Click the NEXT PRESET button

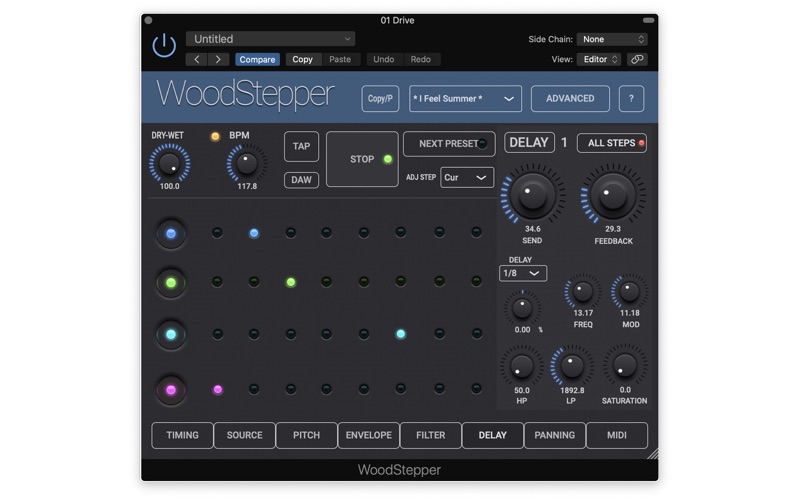click(449, 144)
